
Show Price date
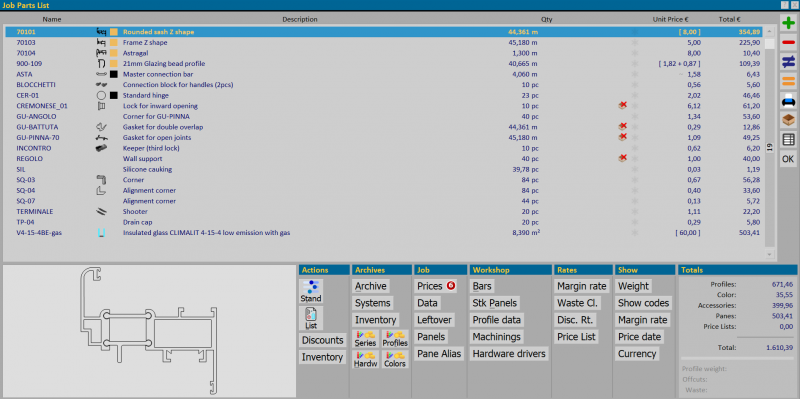point(639,337)
